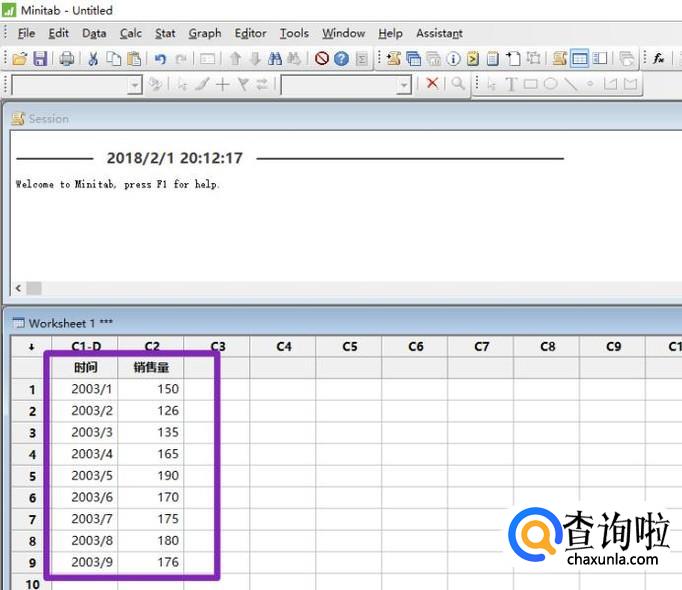The image size is (682, 590).
Task: Open the Stat menu
Action: point(165,34)
